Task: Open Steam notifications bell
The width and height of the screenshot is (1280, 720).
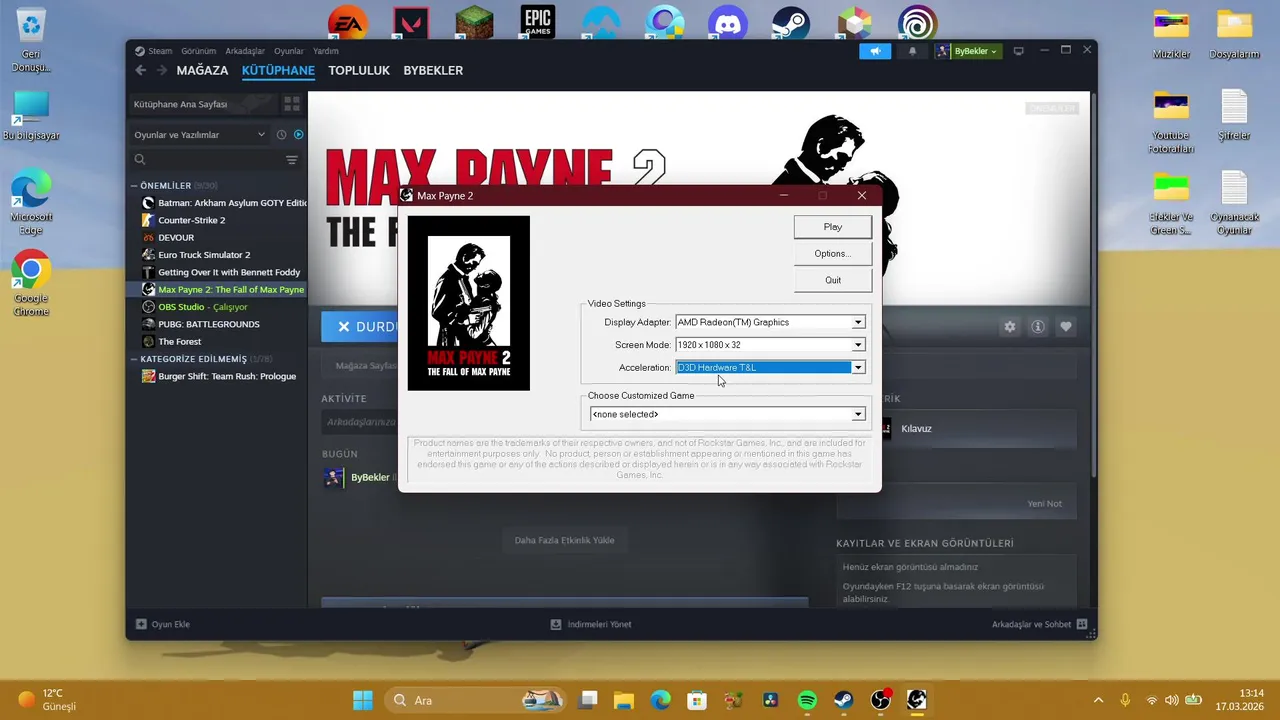Action: click(912, 51)
